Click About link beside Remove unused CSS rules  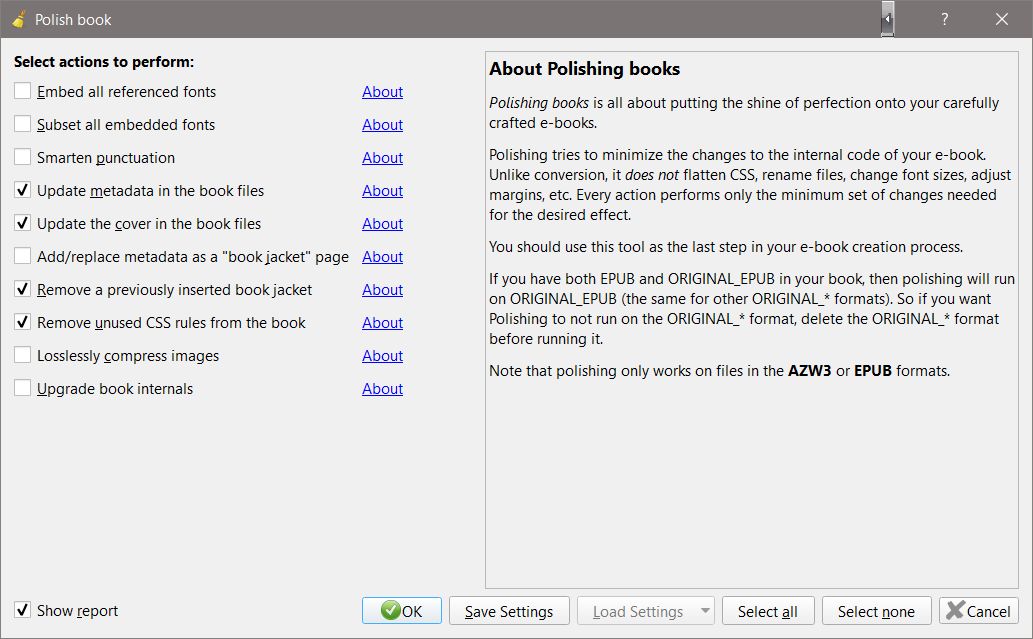point(382,323)
